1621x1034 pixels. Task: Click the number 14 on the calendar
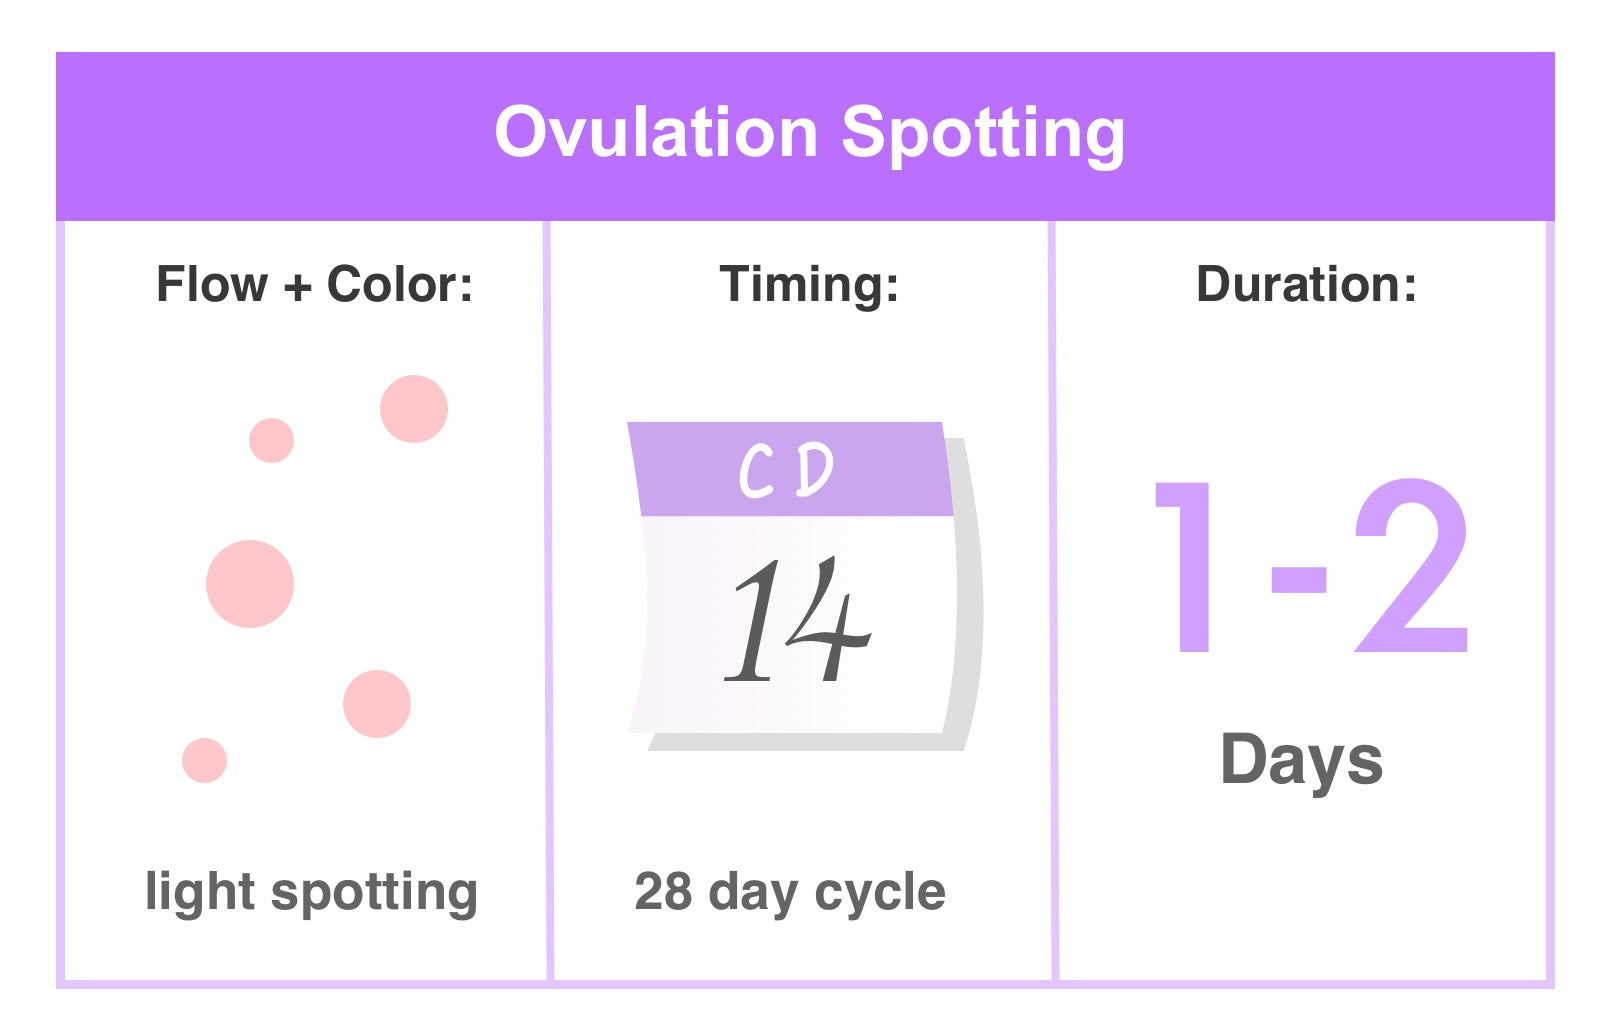797,620
